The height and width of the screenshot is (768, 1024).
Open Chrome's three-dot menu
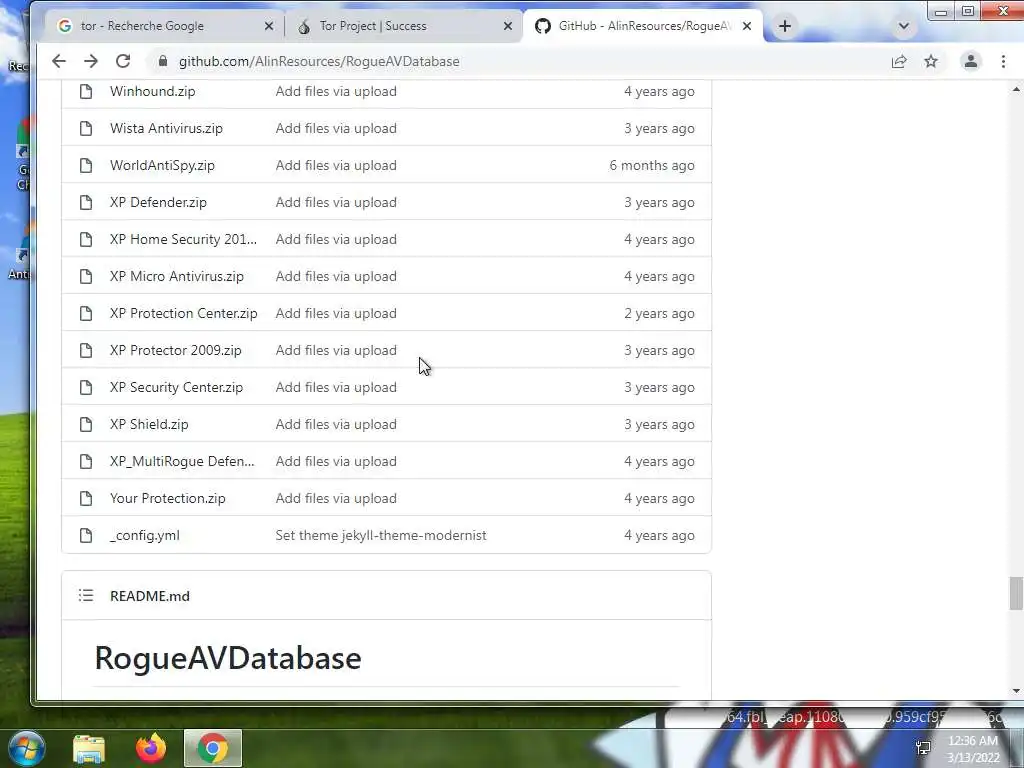[x=1003, y=61]
